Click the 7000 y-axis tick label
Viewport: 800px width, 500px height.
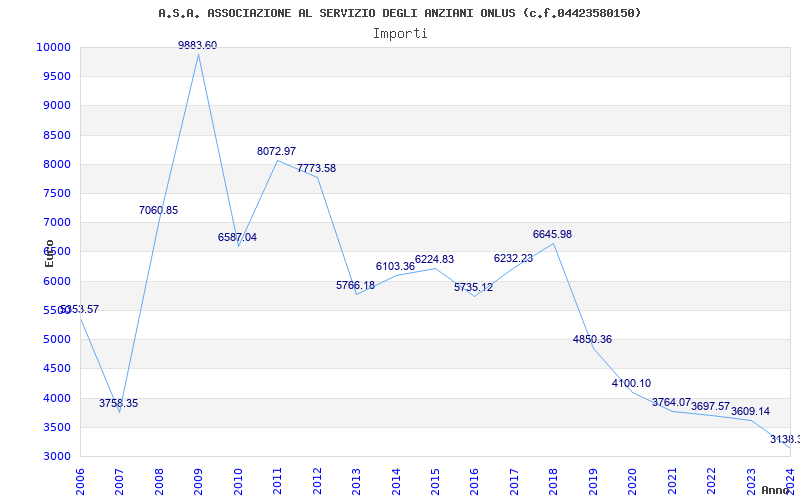click(x=56, y=222)
